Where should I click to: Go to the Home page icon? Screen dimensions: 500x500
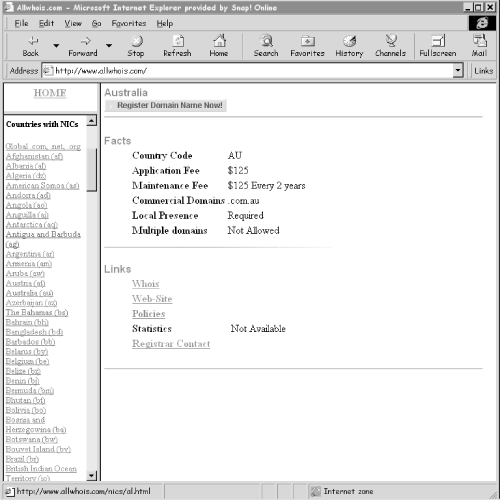coord(219,46)
